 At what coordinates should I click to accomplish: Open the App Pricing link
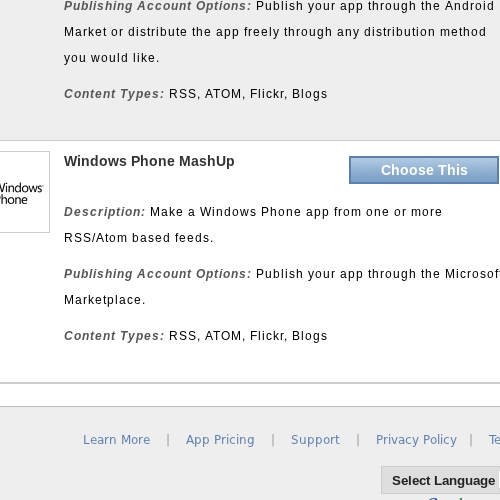tap(220, 440)
